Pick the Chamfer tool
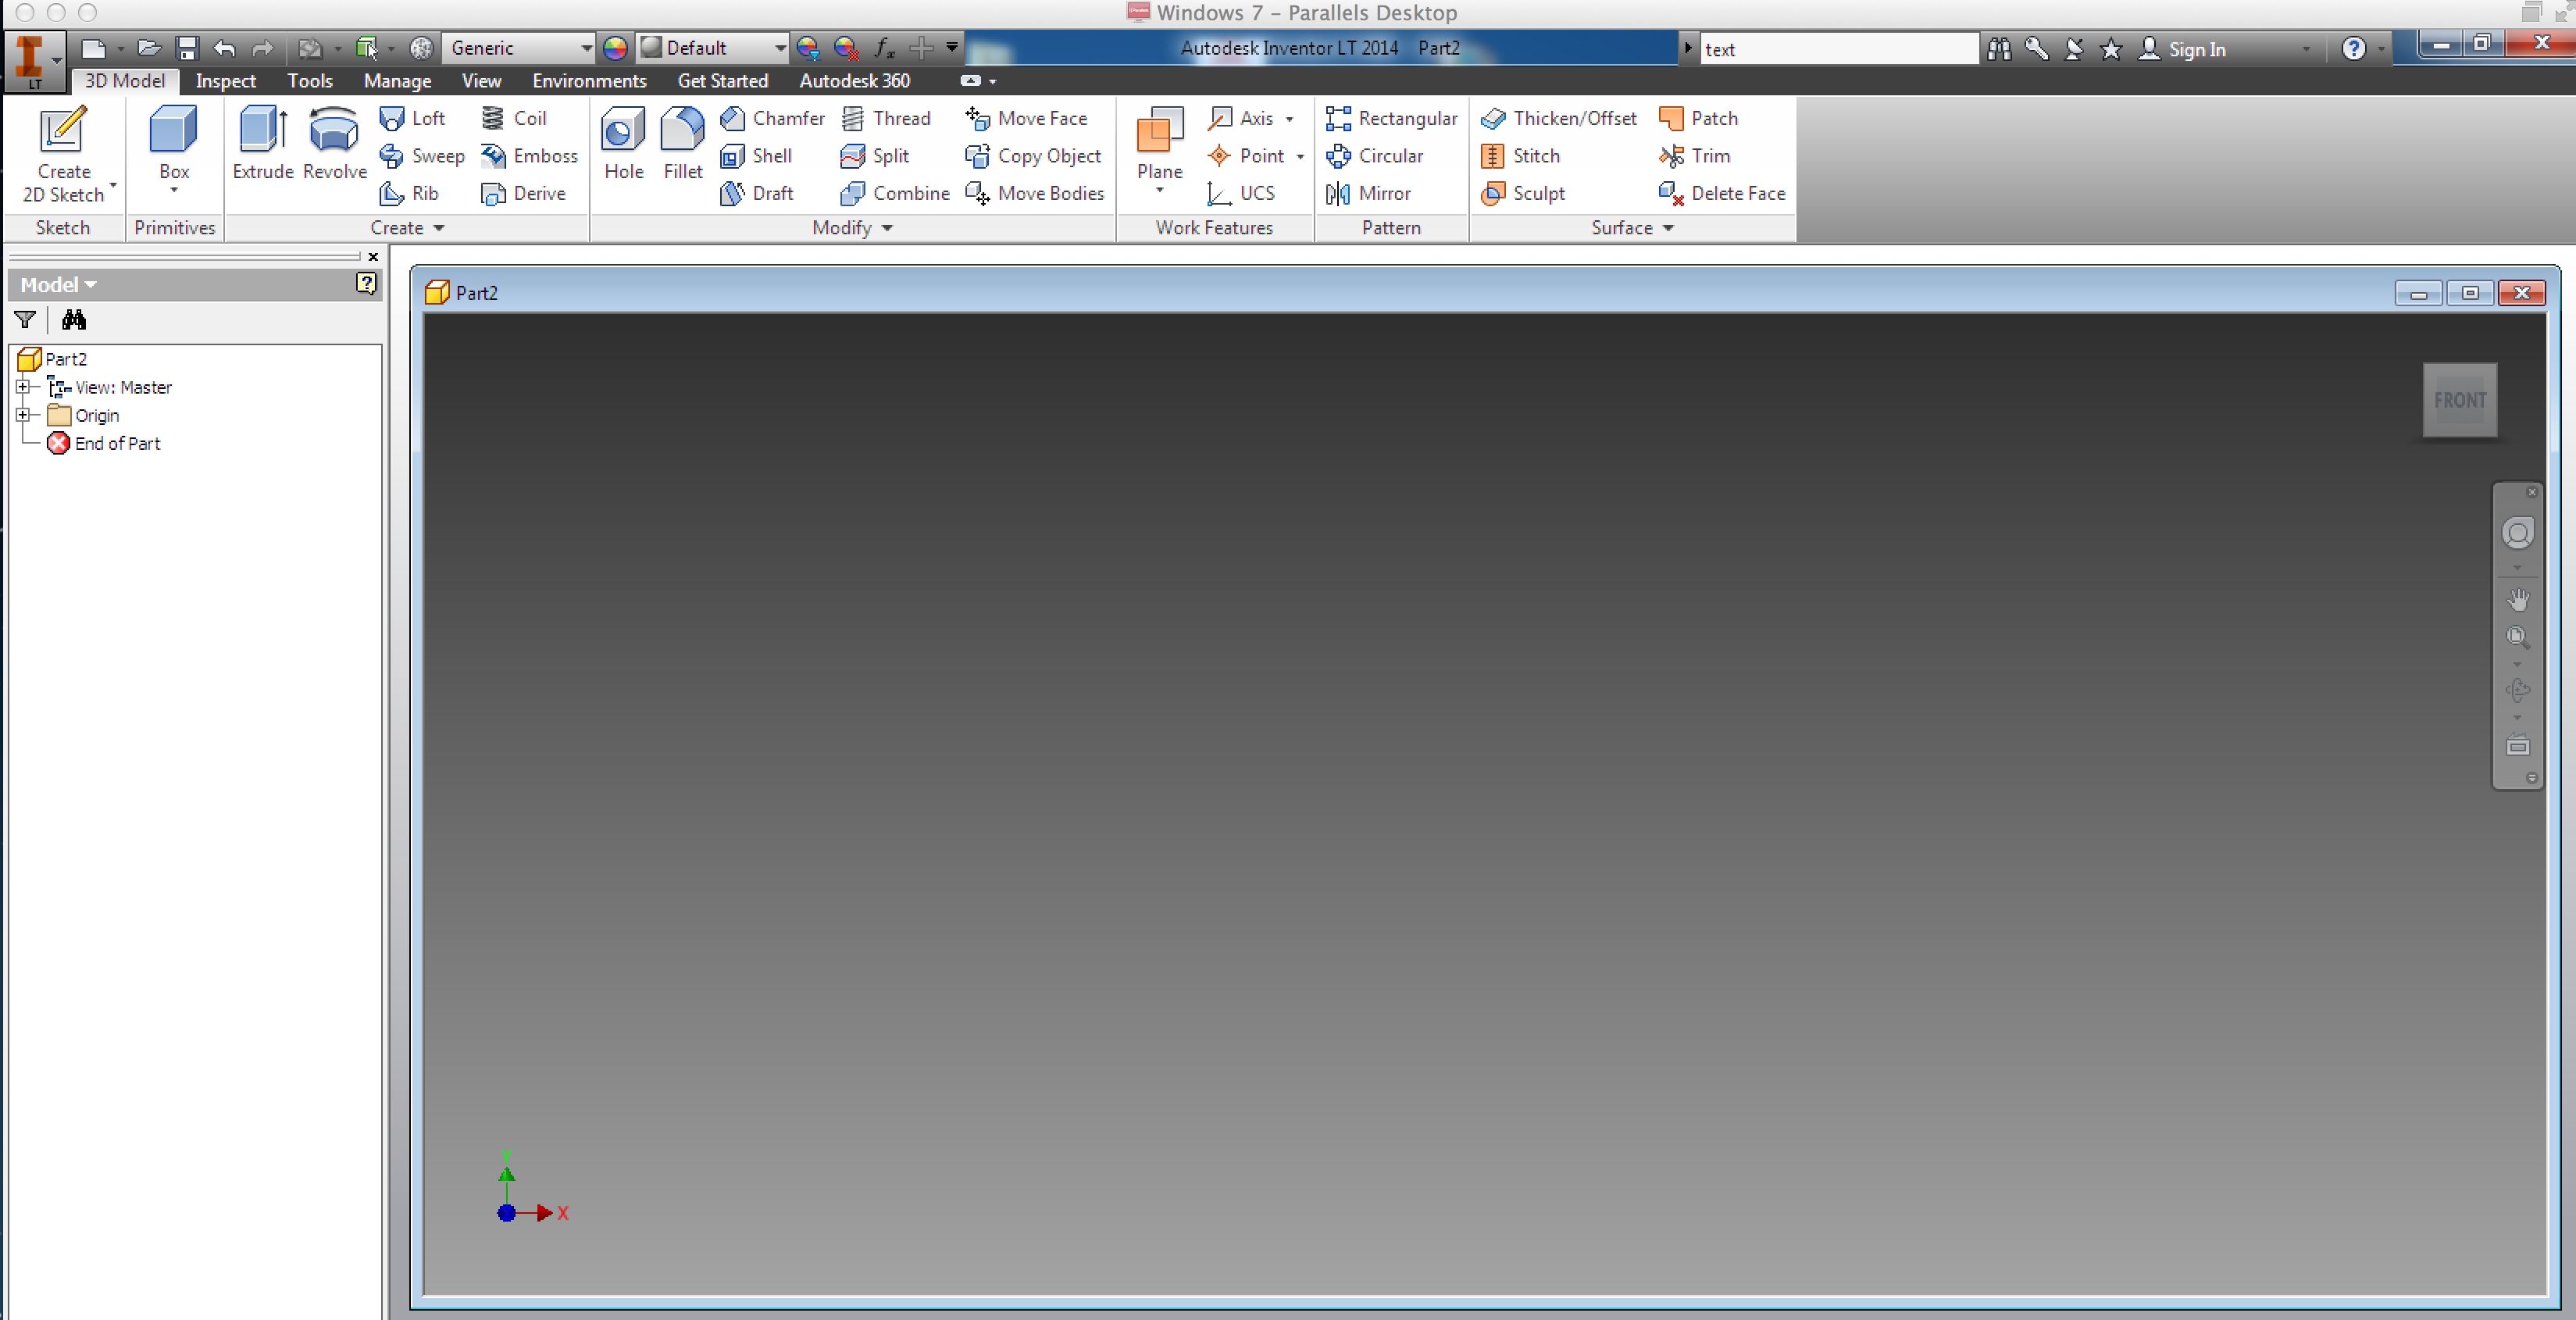This screenshot has width=2576, height=1320. pyautogui.click(x=772, y=118)
